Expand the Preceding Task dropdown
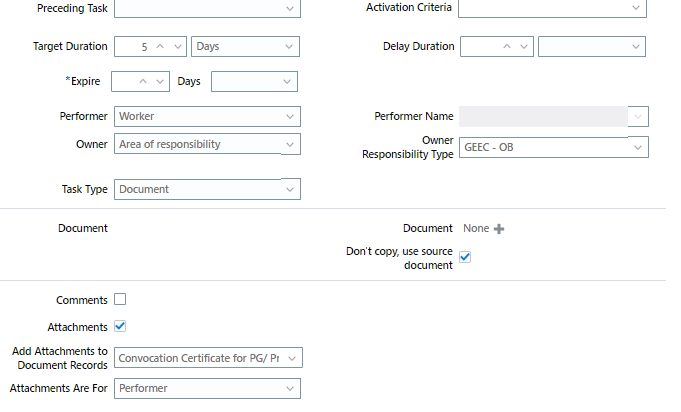681x412 pixels. 207,8
